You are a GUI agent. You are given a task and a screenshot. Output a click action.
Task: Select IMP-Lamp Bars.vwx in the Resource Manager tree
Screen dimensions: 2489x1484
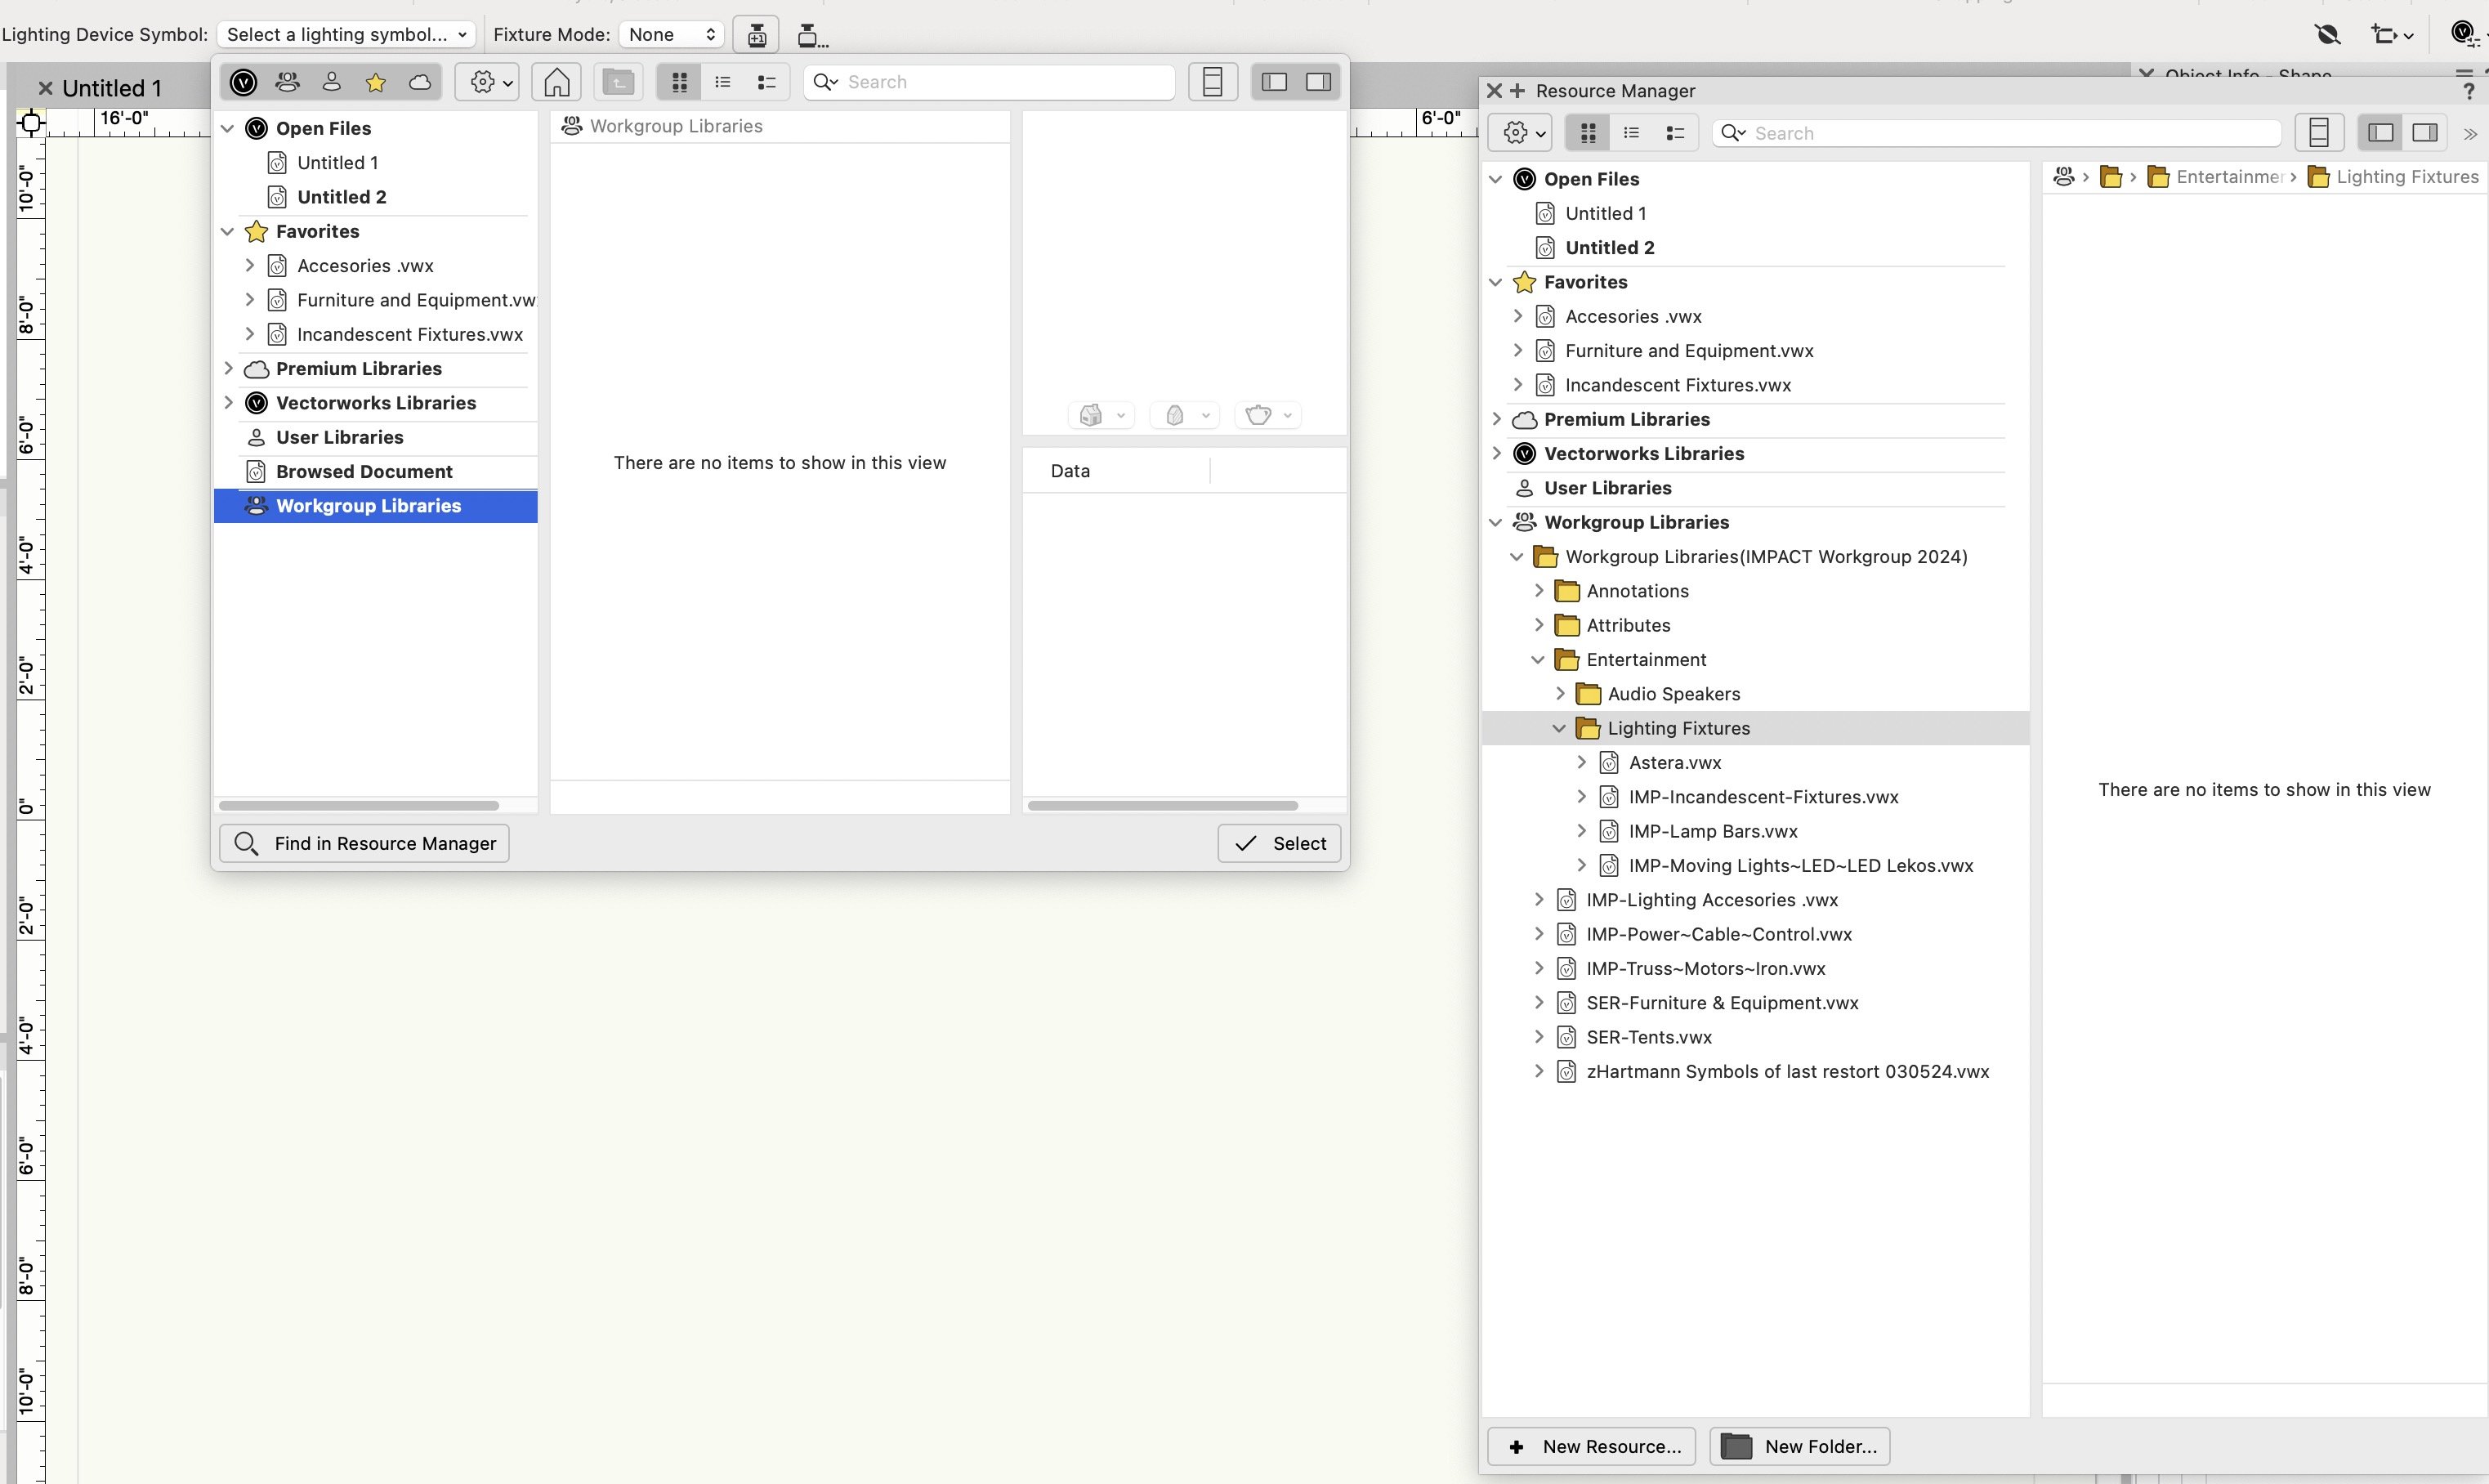click(x=1712, y=832)
